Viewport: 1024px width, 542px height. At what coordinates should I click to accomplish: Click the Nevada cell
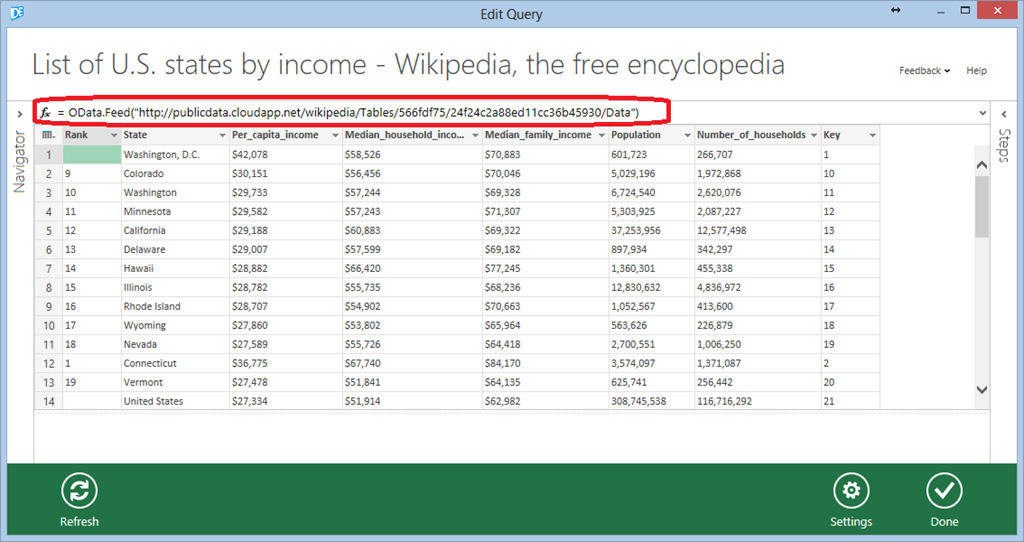[175, 344]
